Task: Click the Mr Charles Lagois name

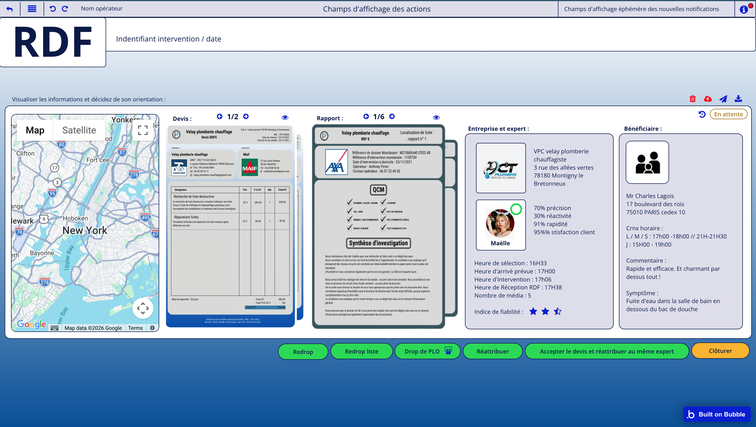Action: pyautogui.click(x=650, y=196)
